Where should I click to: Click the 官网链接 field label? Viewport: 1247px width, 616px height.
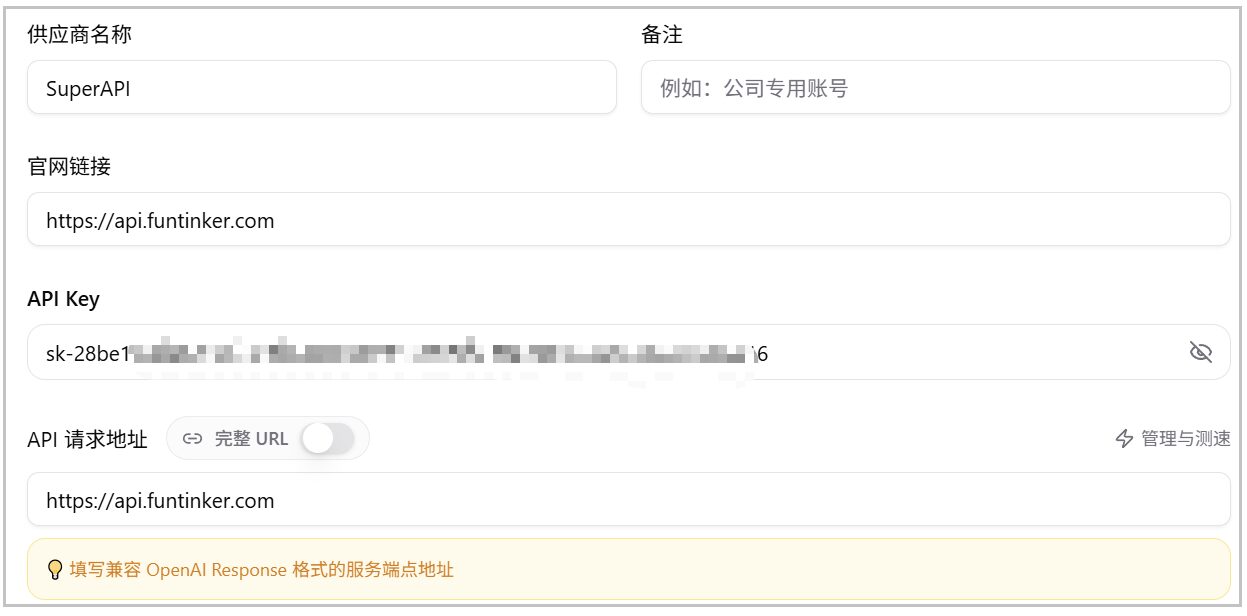69,166
